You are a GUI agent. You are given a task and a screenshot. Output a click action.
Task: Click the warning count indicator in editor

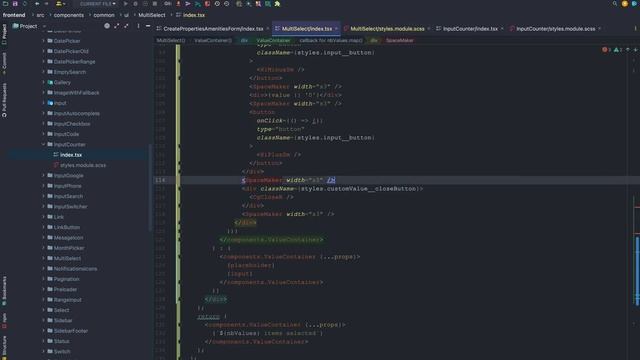coord(618,49)
